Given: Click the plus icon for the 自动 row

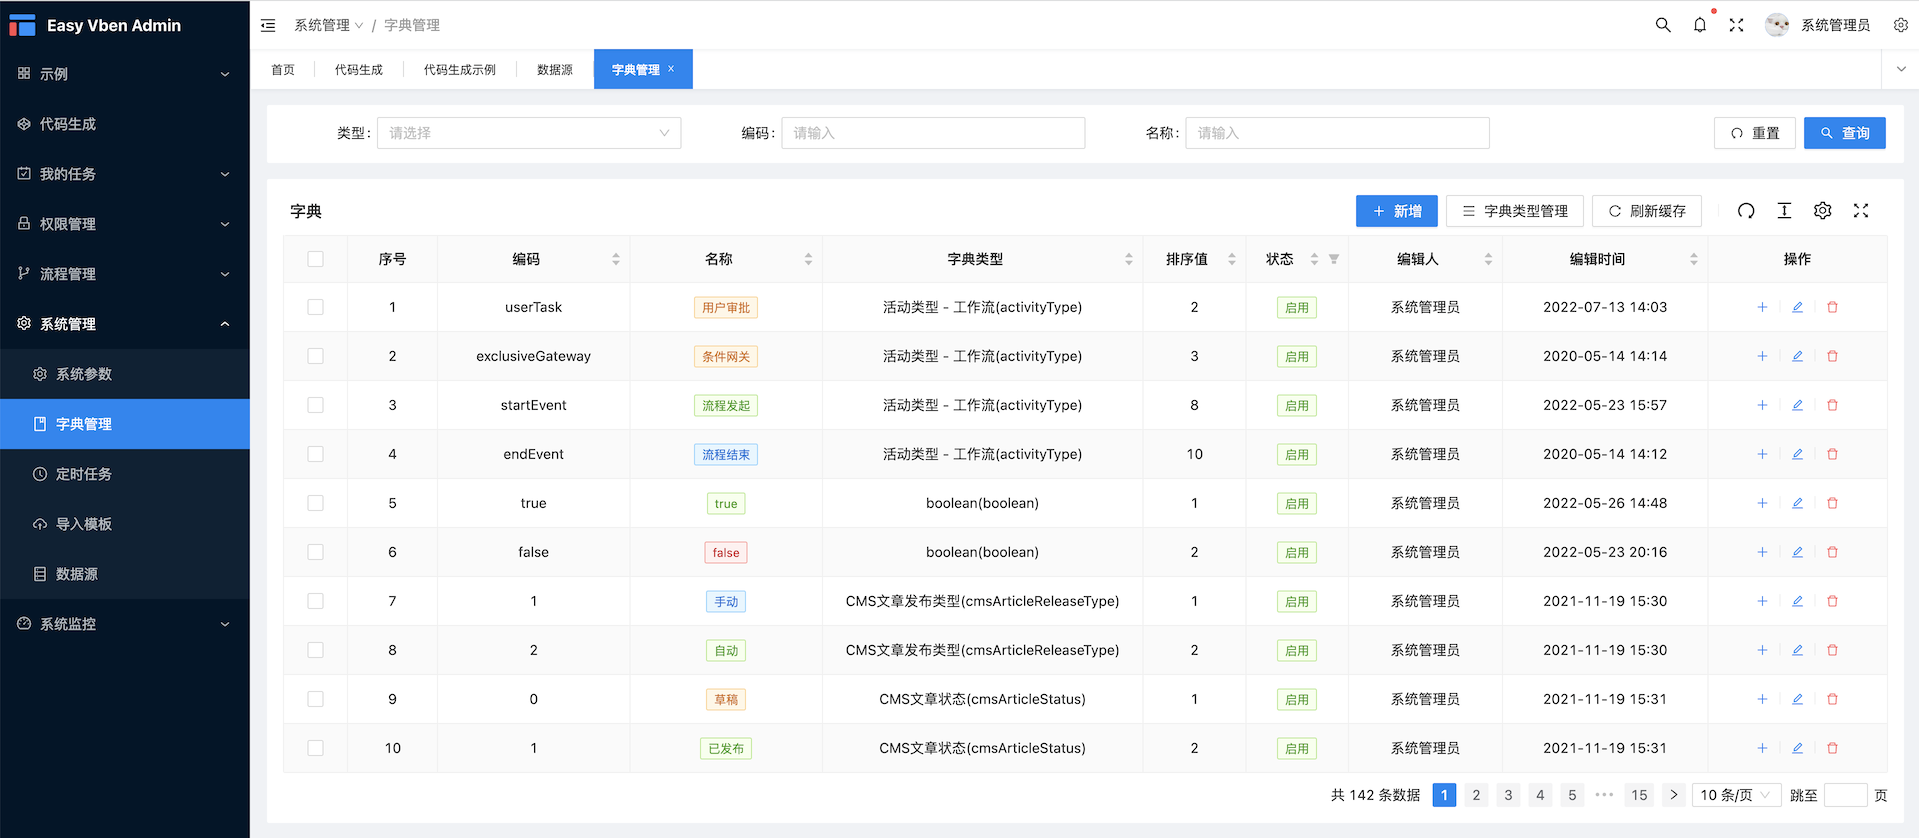Looking at the screenshot, I should coord(1762,650).
